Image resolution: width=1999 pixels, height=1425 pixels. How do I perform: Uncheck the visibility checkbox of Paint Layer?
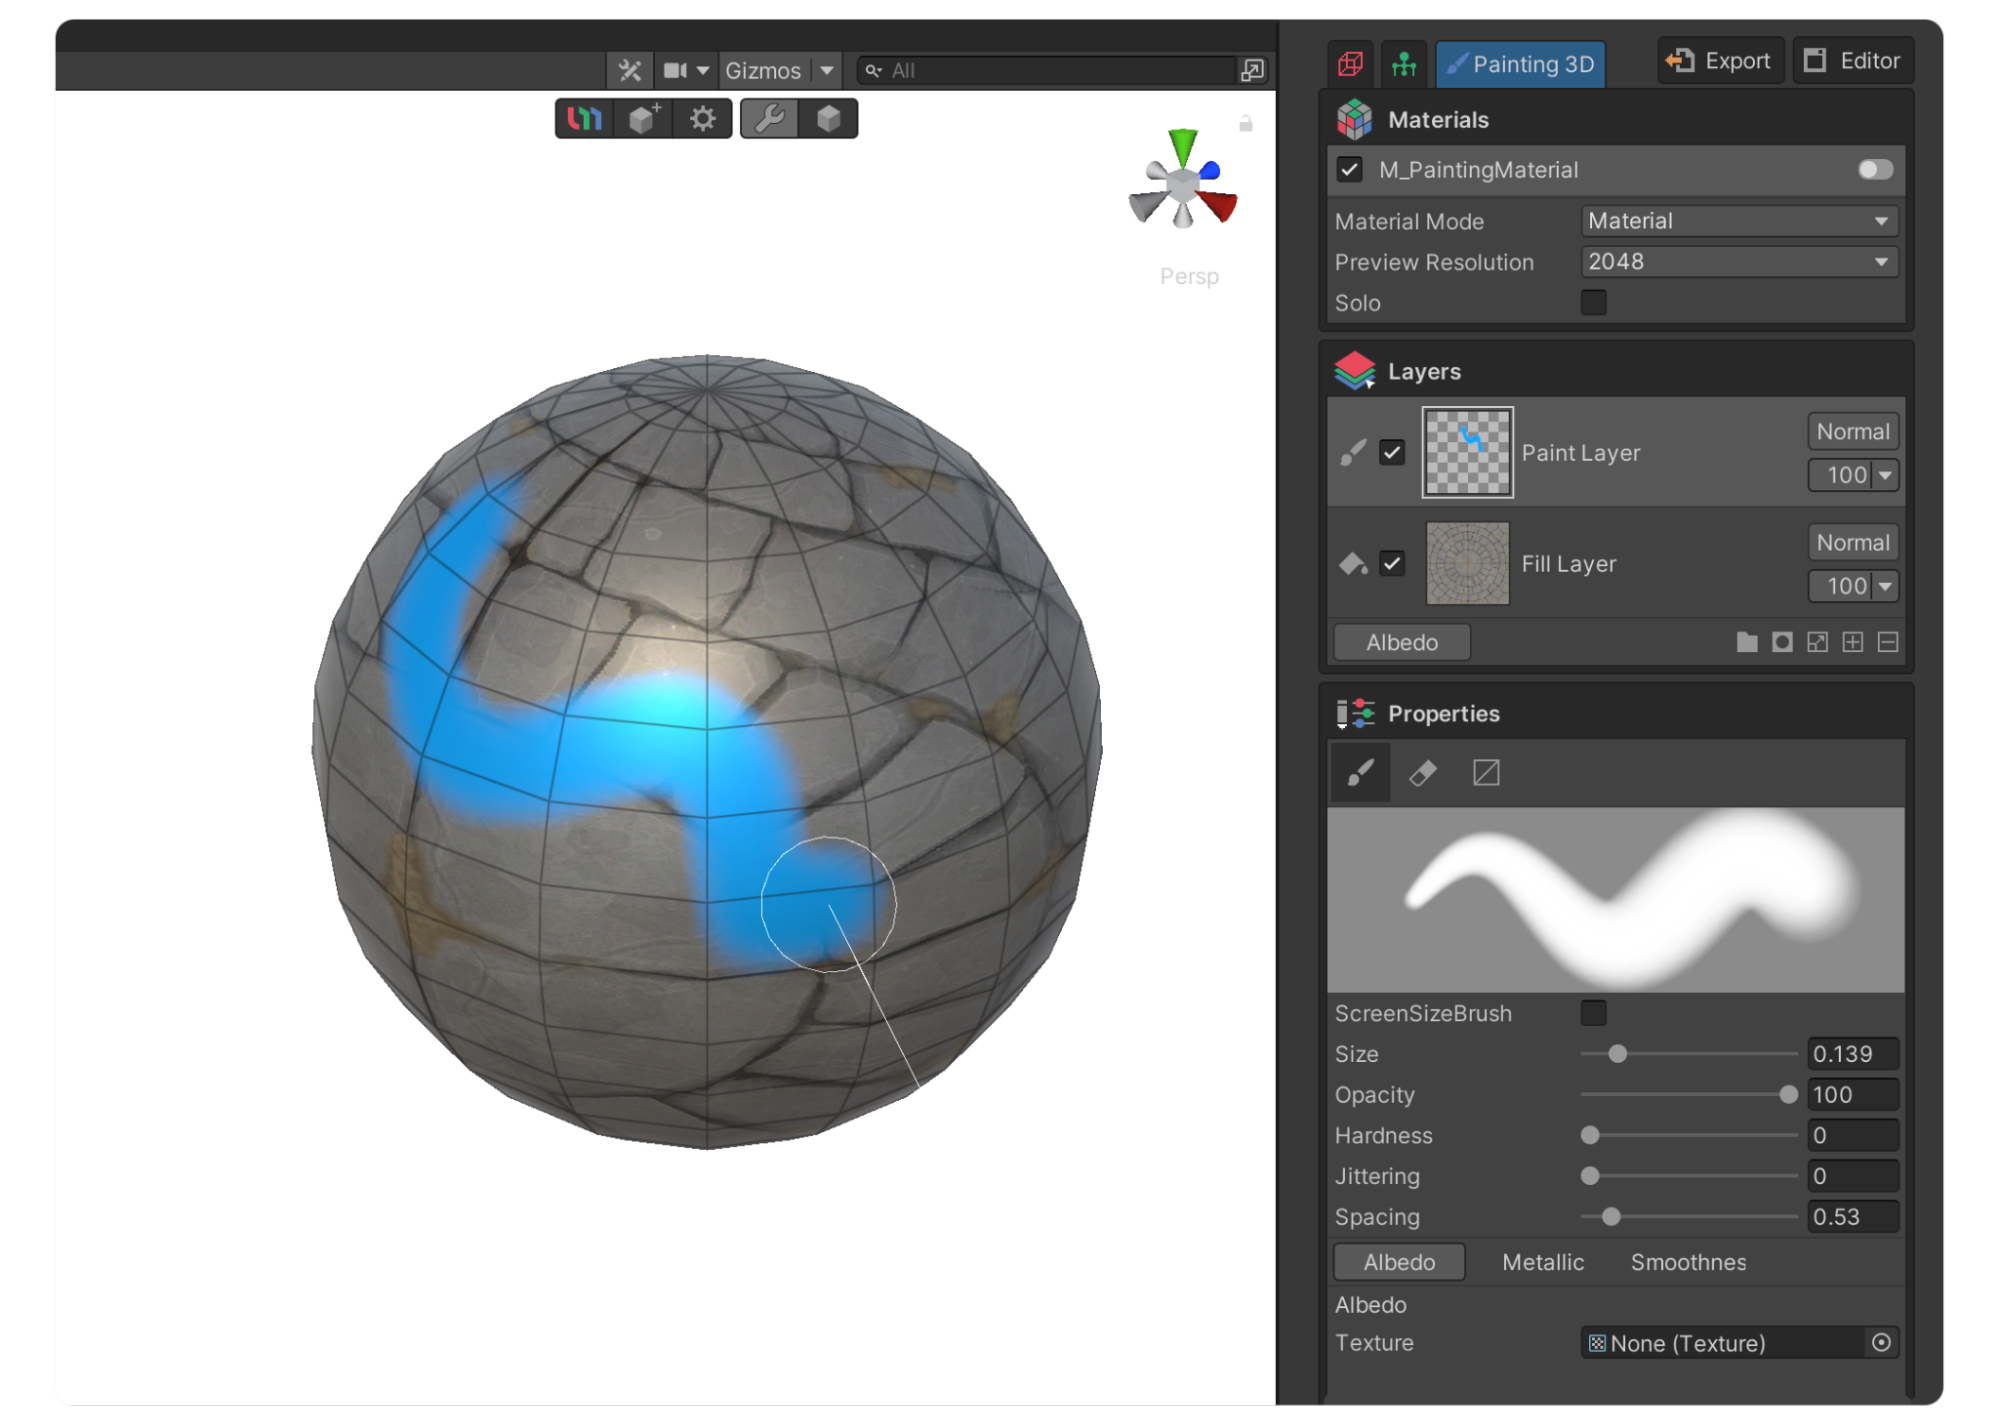tap(1392, 453)
